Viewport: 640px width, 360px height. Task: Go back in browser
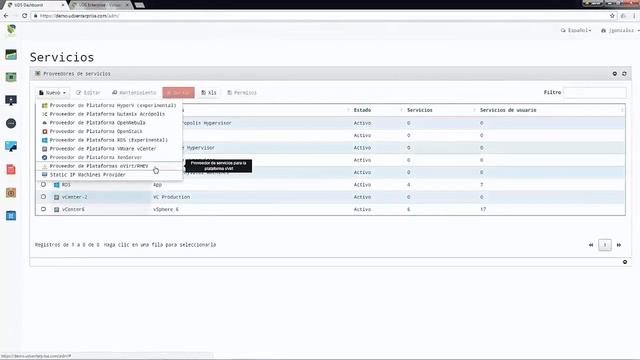[6, 16]
